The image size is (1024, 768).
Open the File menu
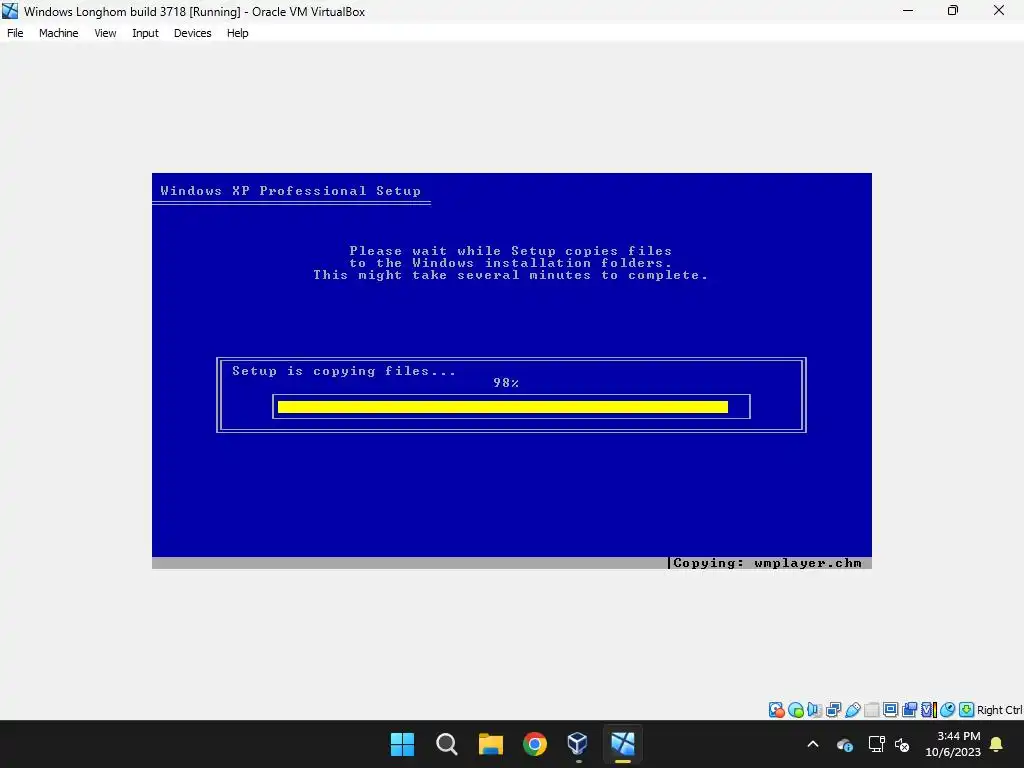tap(15, 33)
